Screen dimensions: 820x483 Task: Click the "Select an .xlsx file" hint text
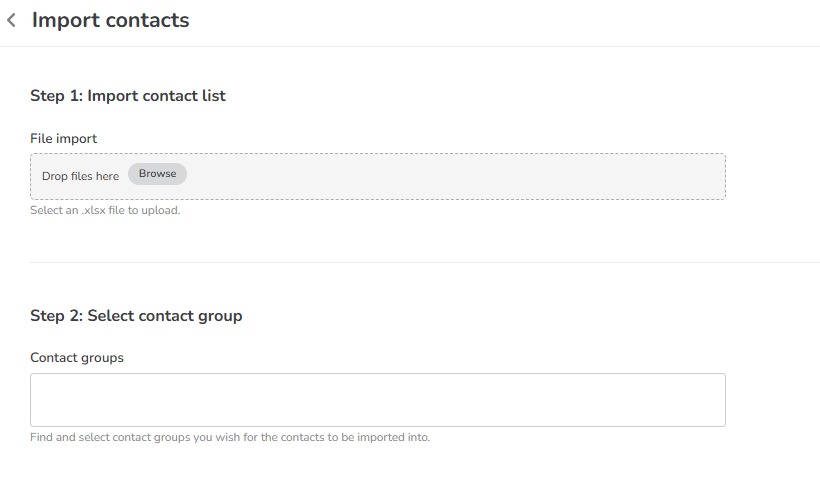[x=105, y=211]
